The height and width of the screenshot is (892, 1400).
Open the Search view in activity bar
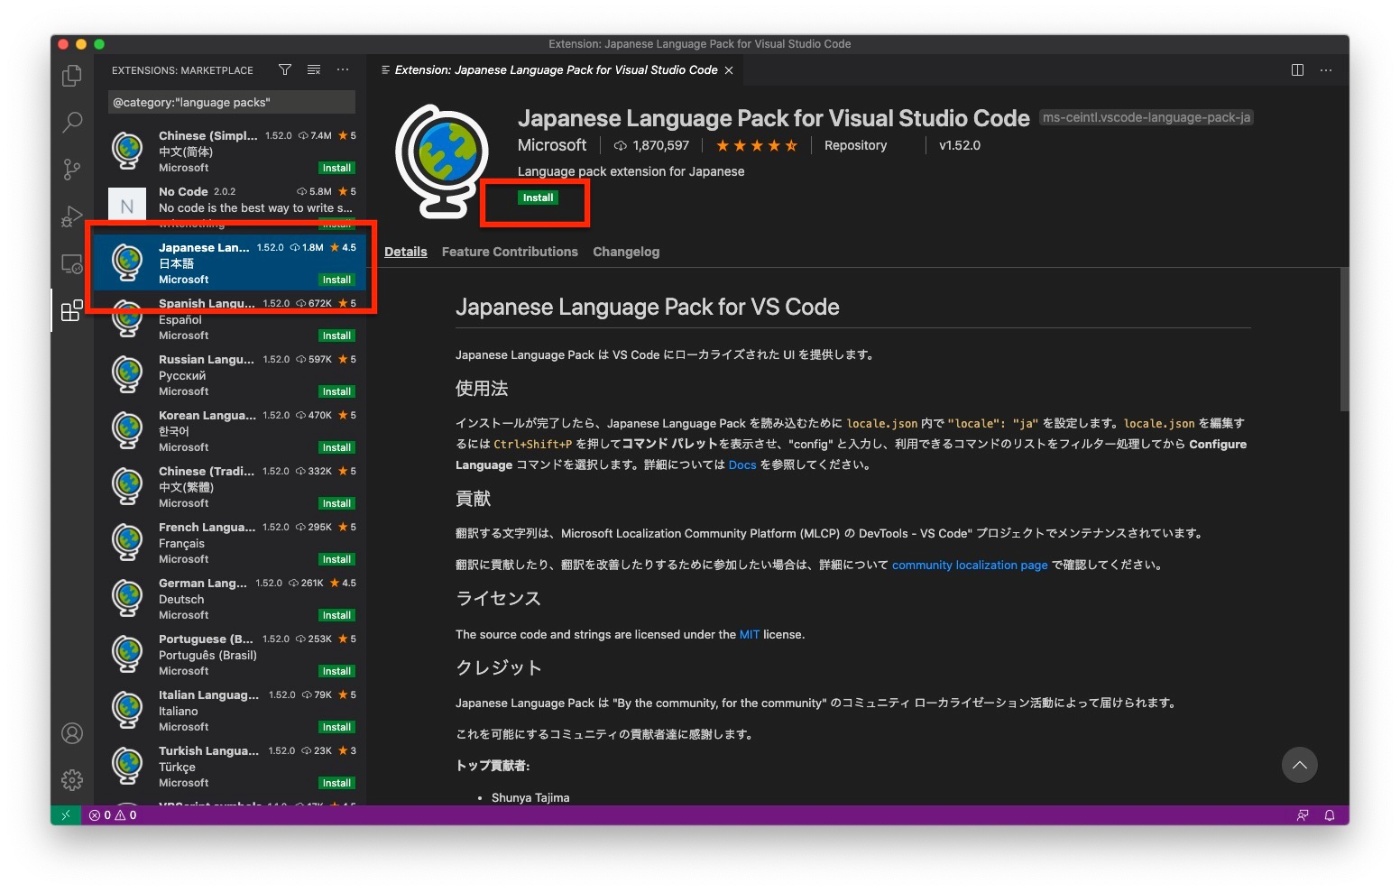tap(72, 123)
